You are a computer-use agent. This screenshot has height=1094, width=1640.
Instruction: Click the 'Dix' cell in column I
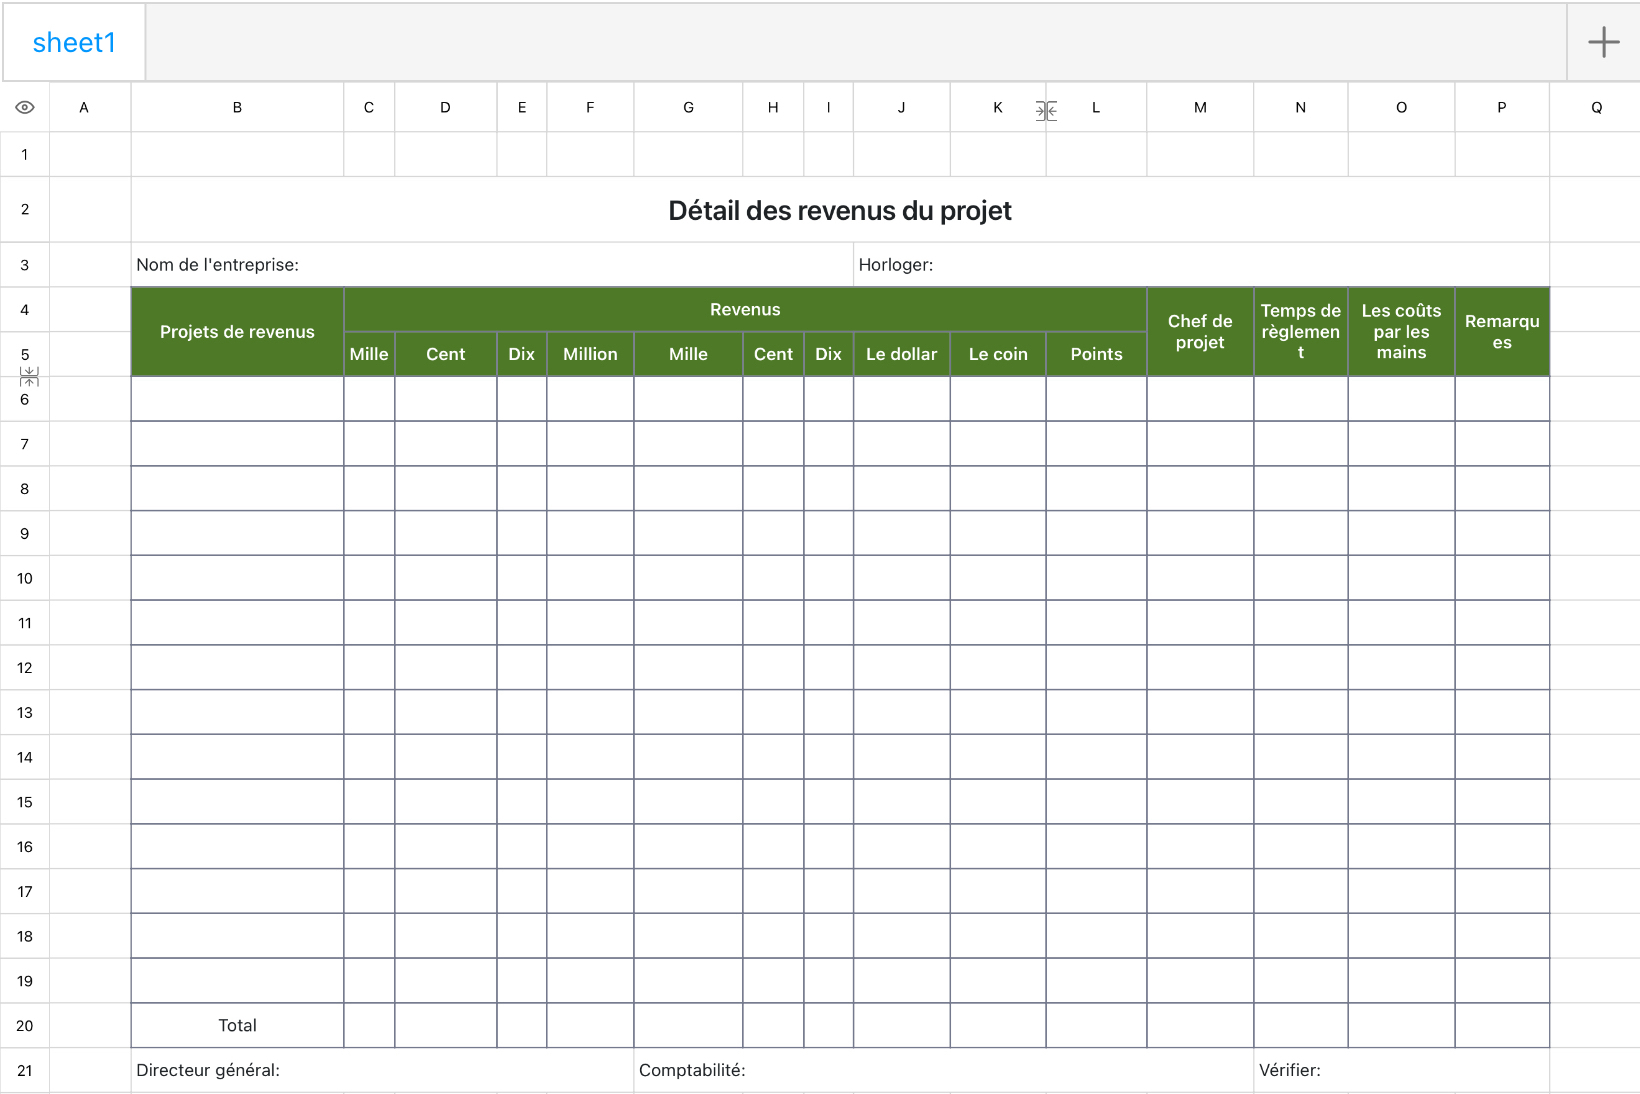pyautogui.click(x=828, y=354)
